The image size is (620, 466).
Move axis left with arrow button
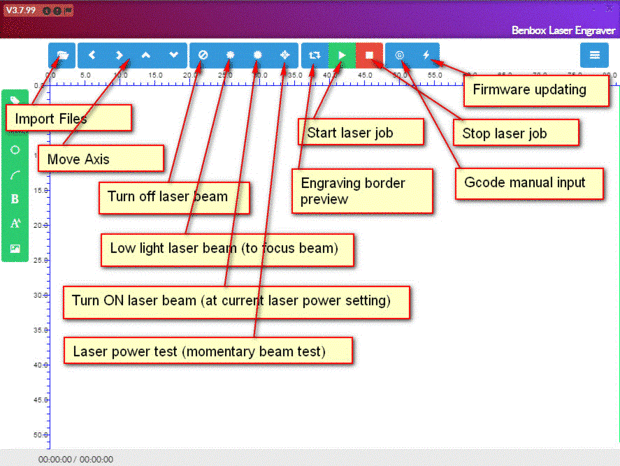click(x=92, y=55)
